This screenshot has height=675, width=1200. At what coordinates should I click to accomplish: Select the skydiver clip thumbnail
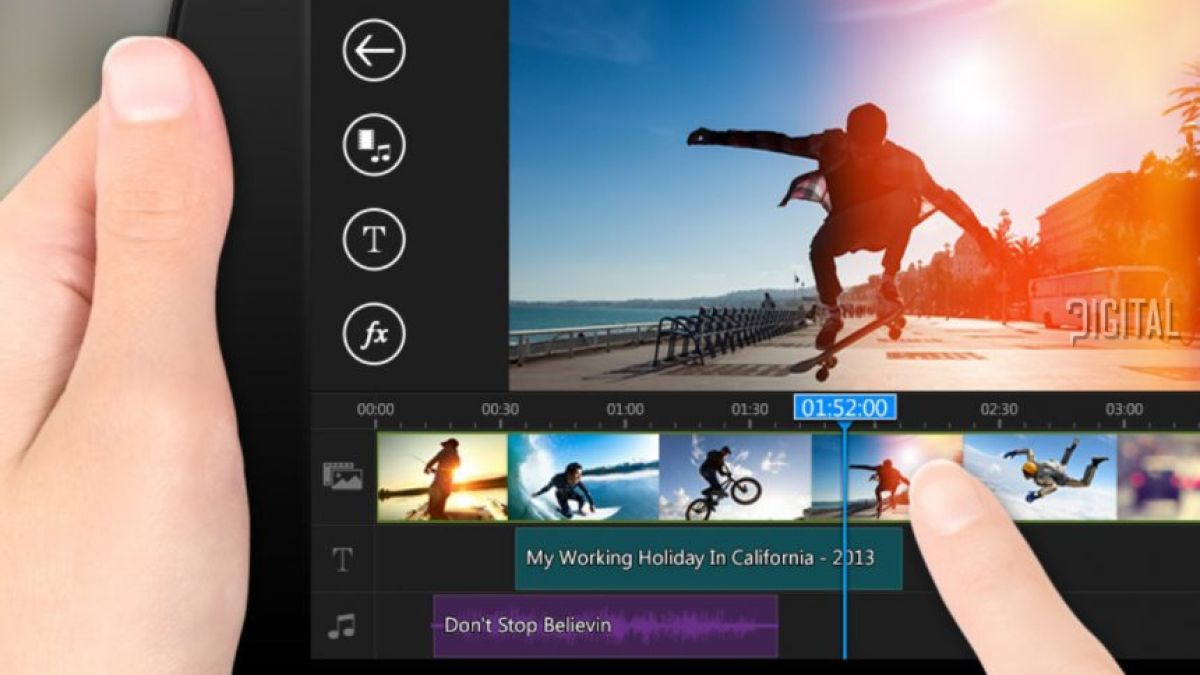click(x=1040, y=477)
